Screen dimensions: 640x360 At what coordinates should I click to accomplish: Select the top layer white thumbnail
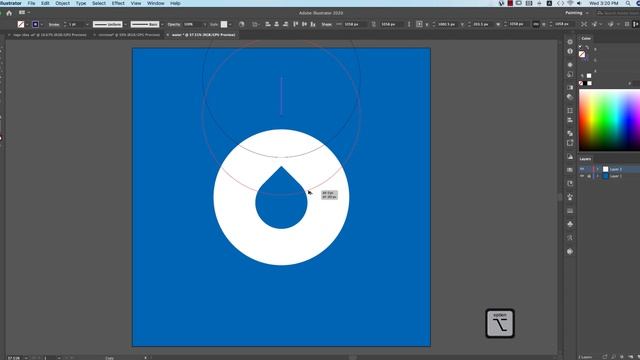(606, 169)
